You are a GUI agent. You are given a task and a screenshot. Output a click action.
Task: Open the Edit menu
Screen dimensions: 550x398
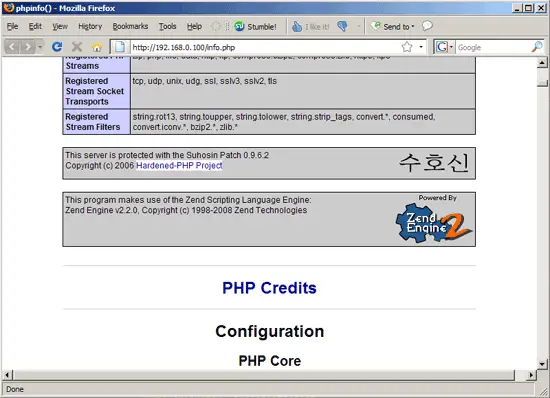click(35, 26)
